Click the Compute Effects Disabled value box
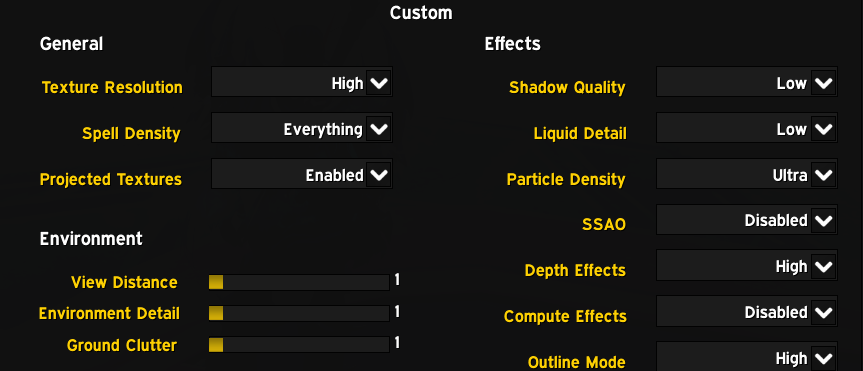863x371 pixels. (747, 311)
